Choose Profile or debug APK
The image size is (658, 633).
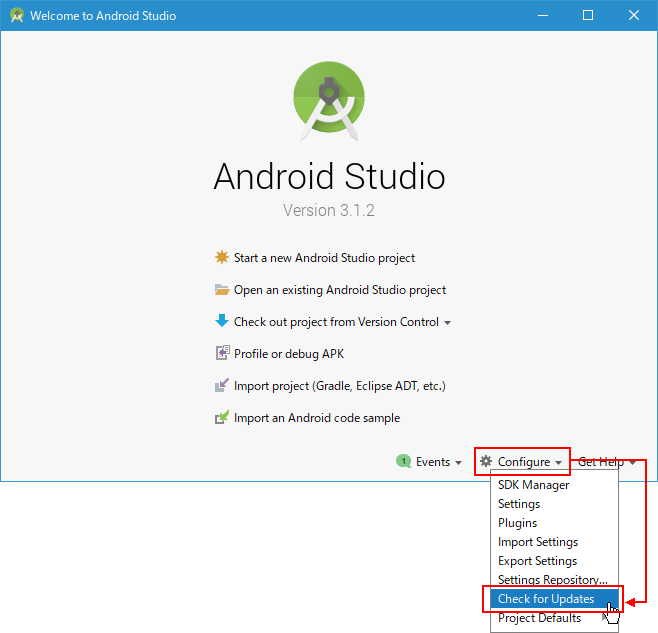[x=289, y=354]
